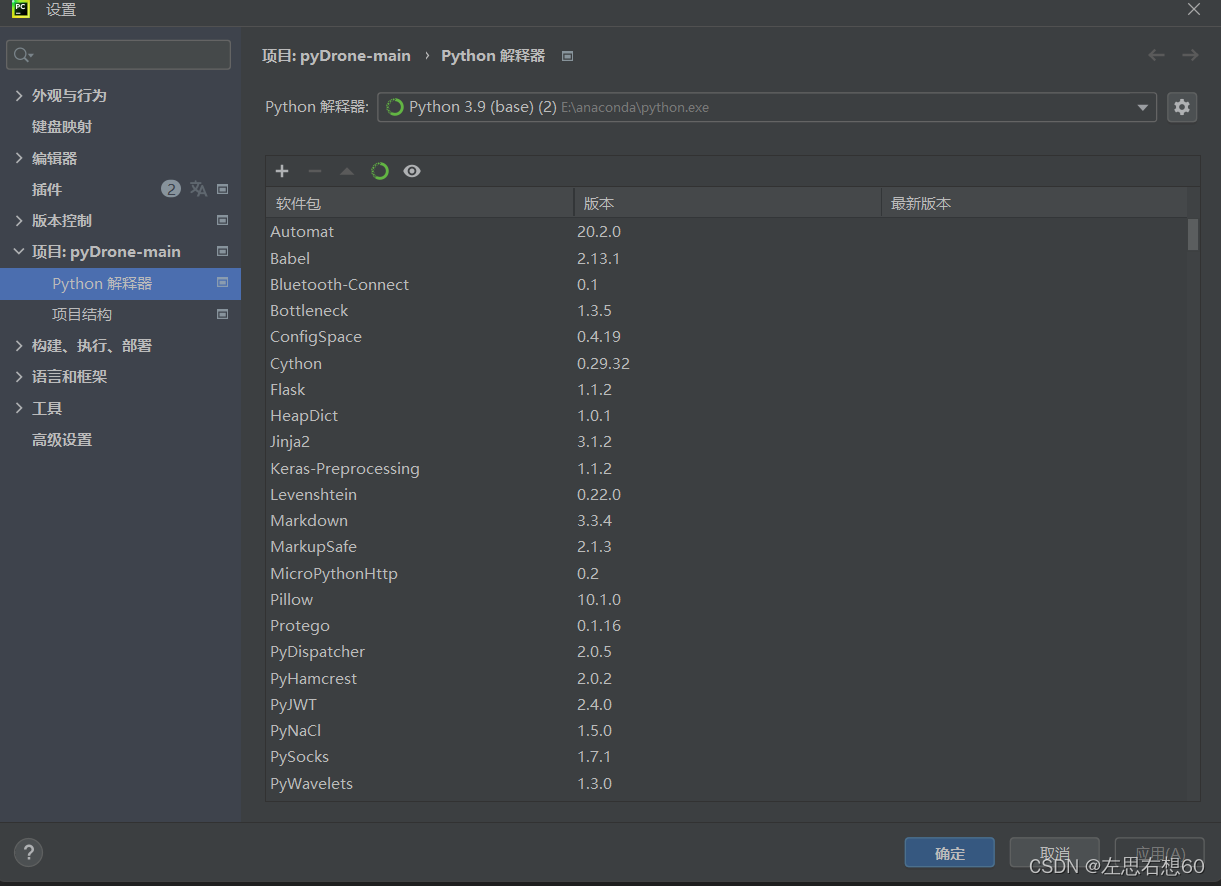Select the MicroPythonHttp package row
Screen dimensions: 1221x886
tap(726, 573)
